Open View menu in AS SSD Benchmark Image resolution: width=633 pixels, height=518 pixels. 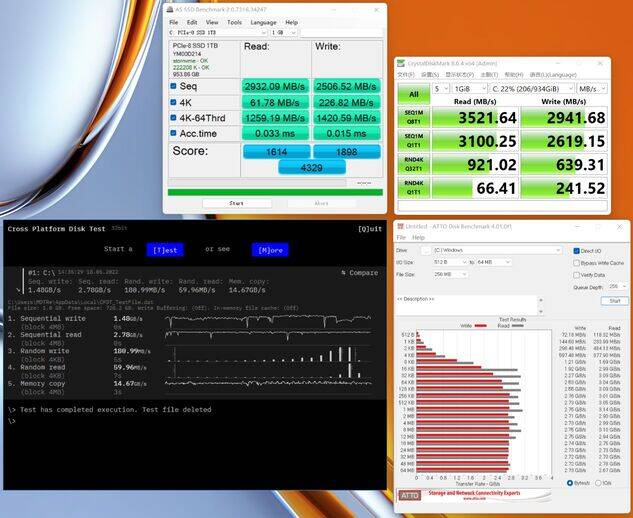point(212,22)
